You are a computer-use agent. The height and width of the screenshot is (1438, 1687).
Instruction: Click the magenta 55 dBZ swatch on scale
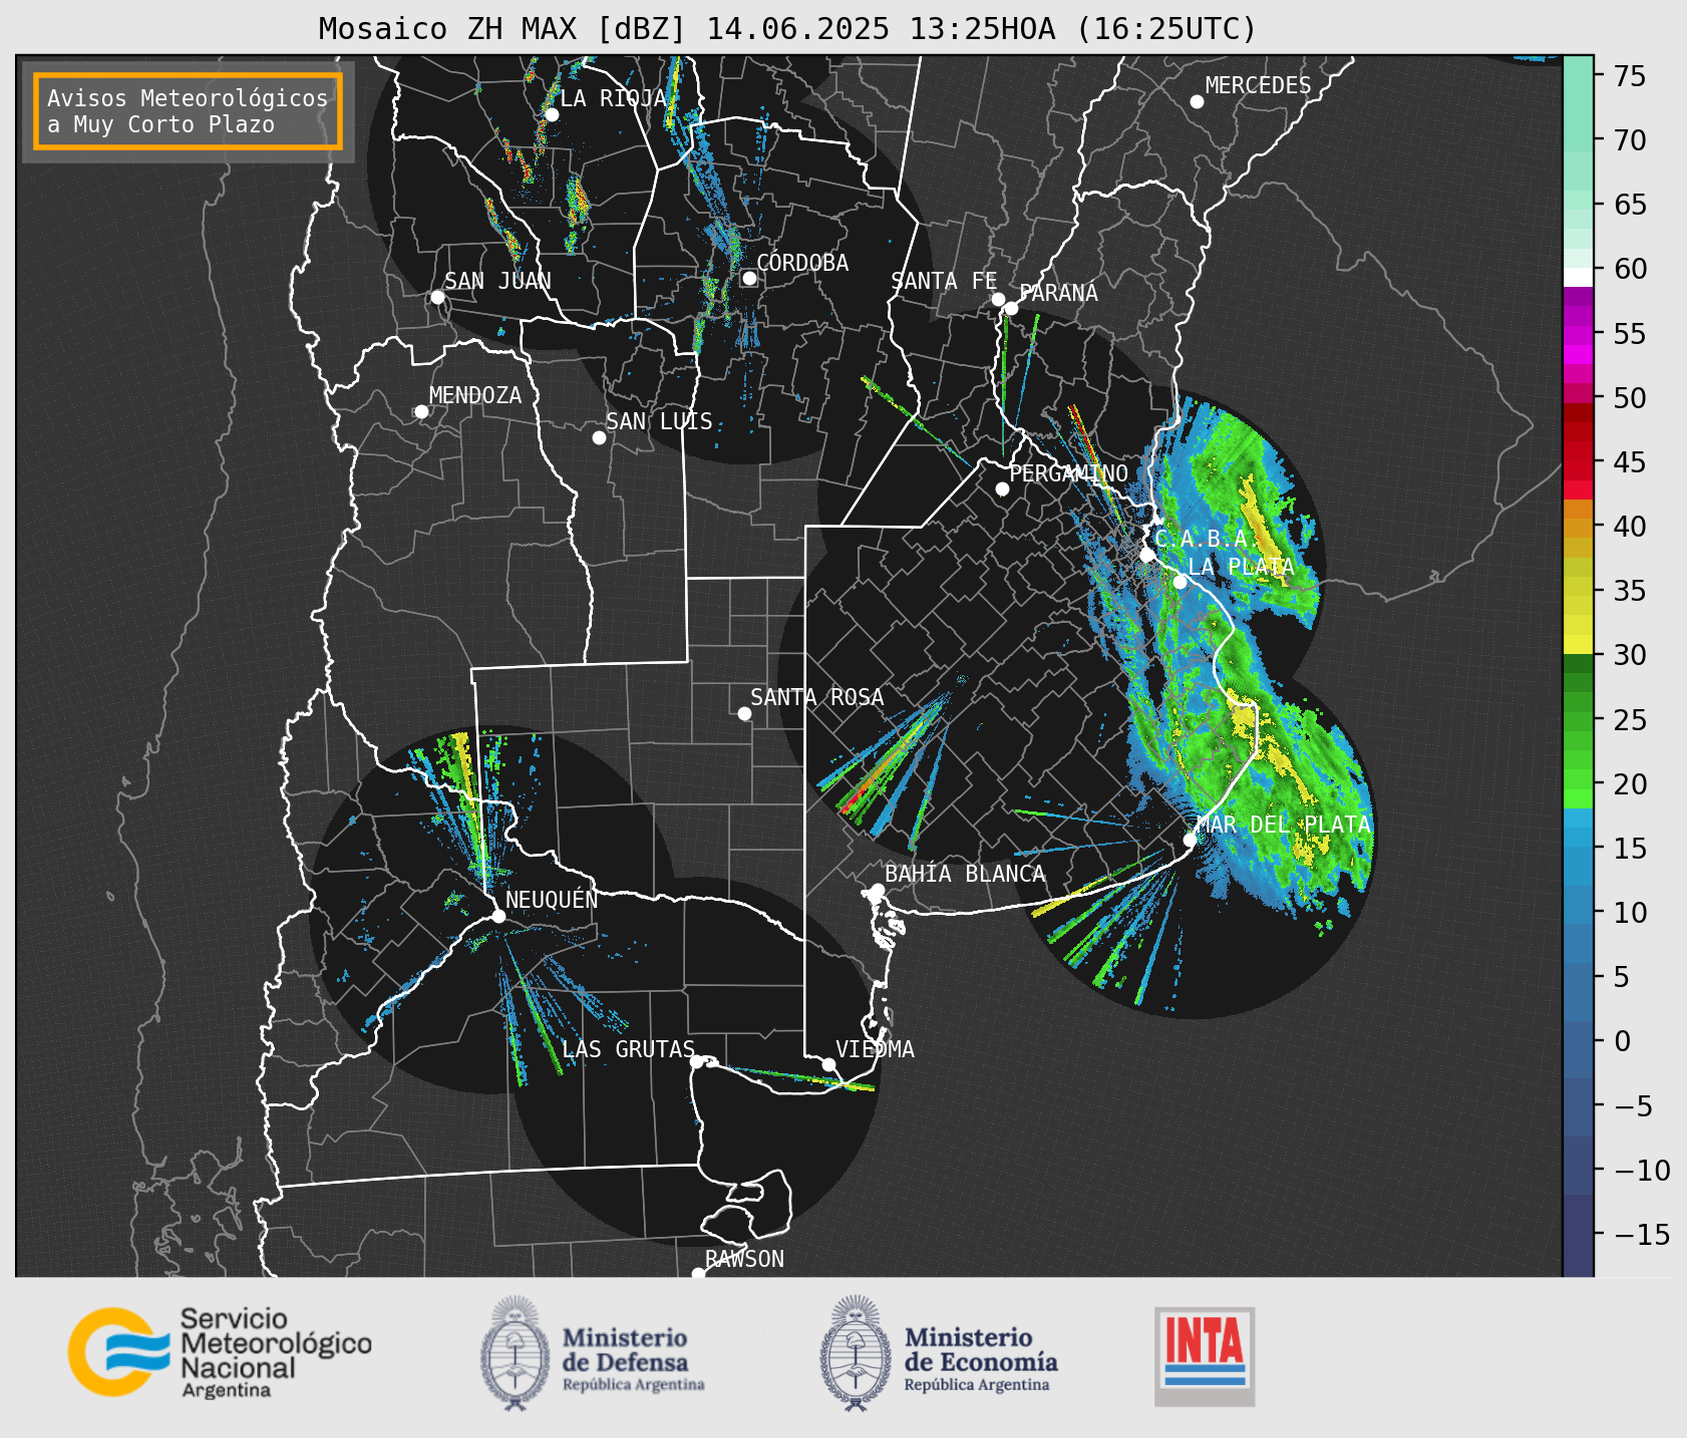1578,335
